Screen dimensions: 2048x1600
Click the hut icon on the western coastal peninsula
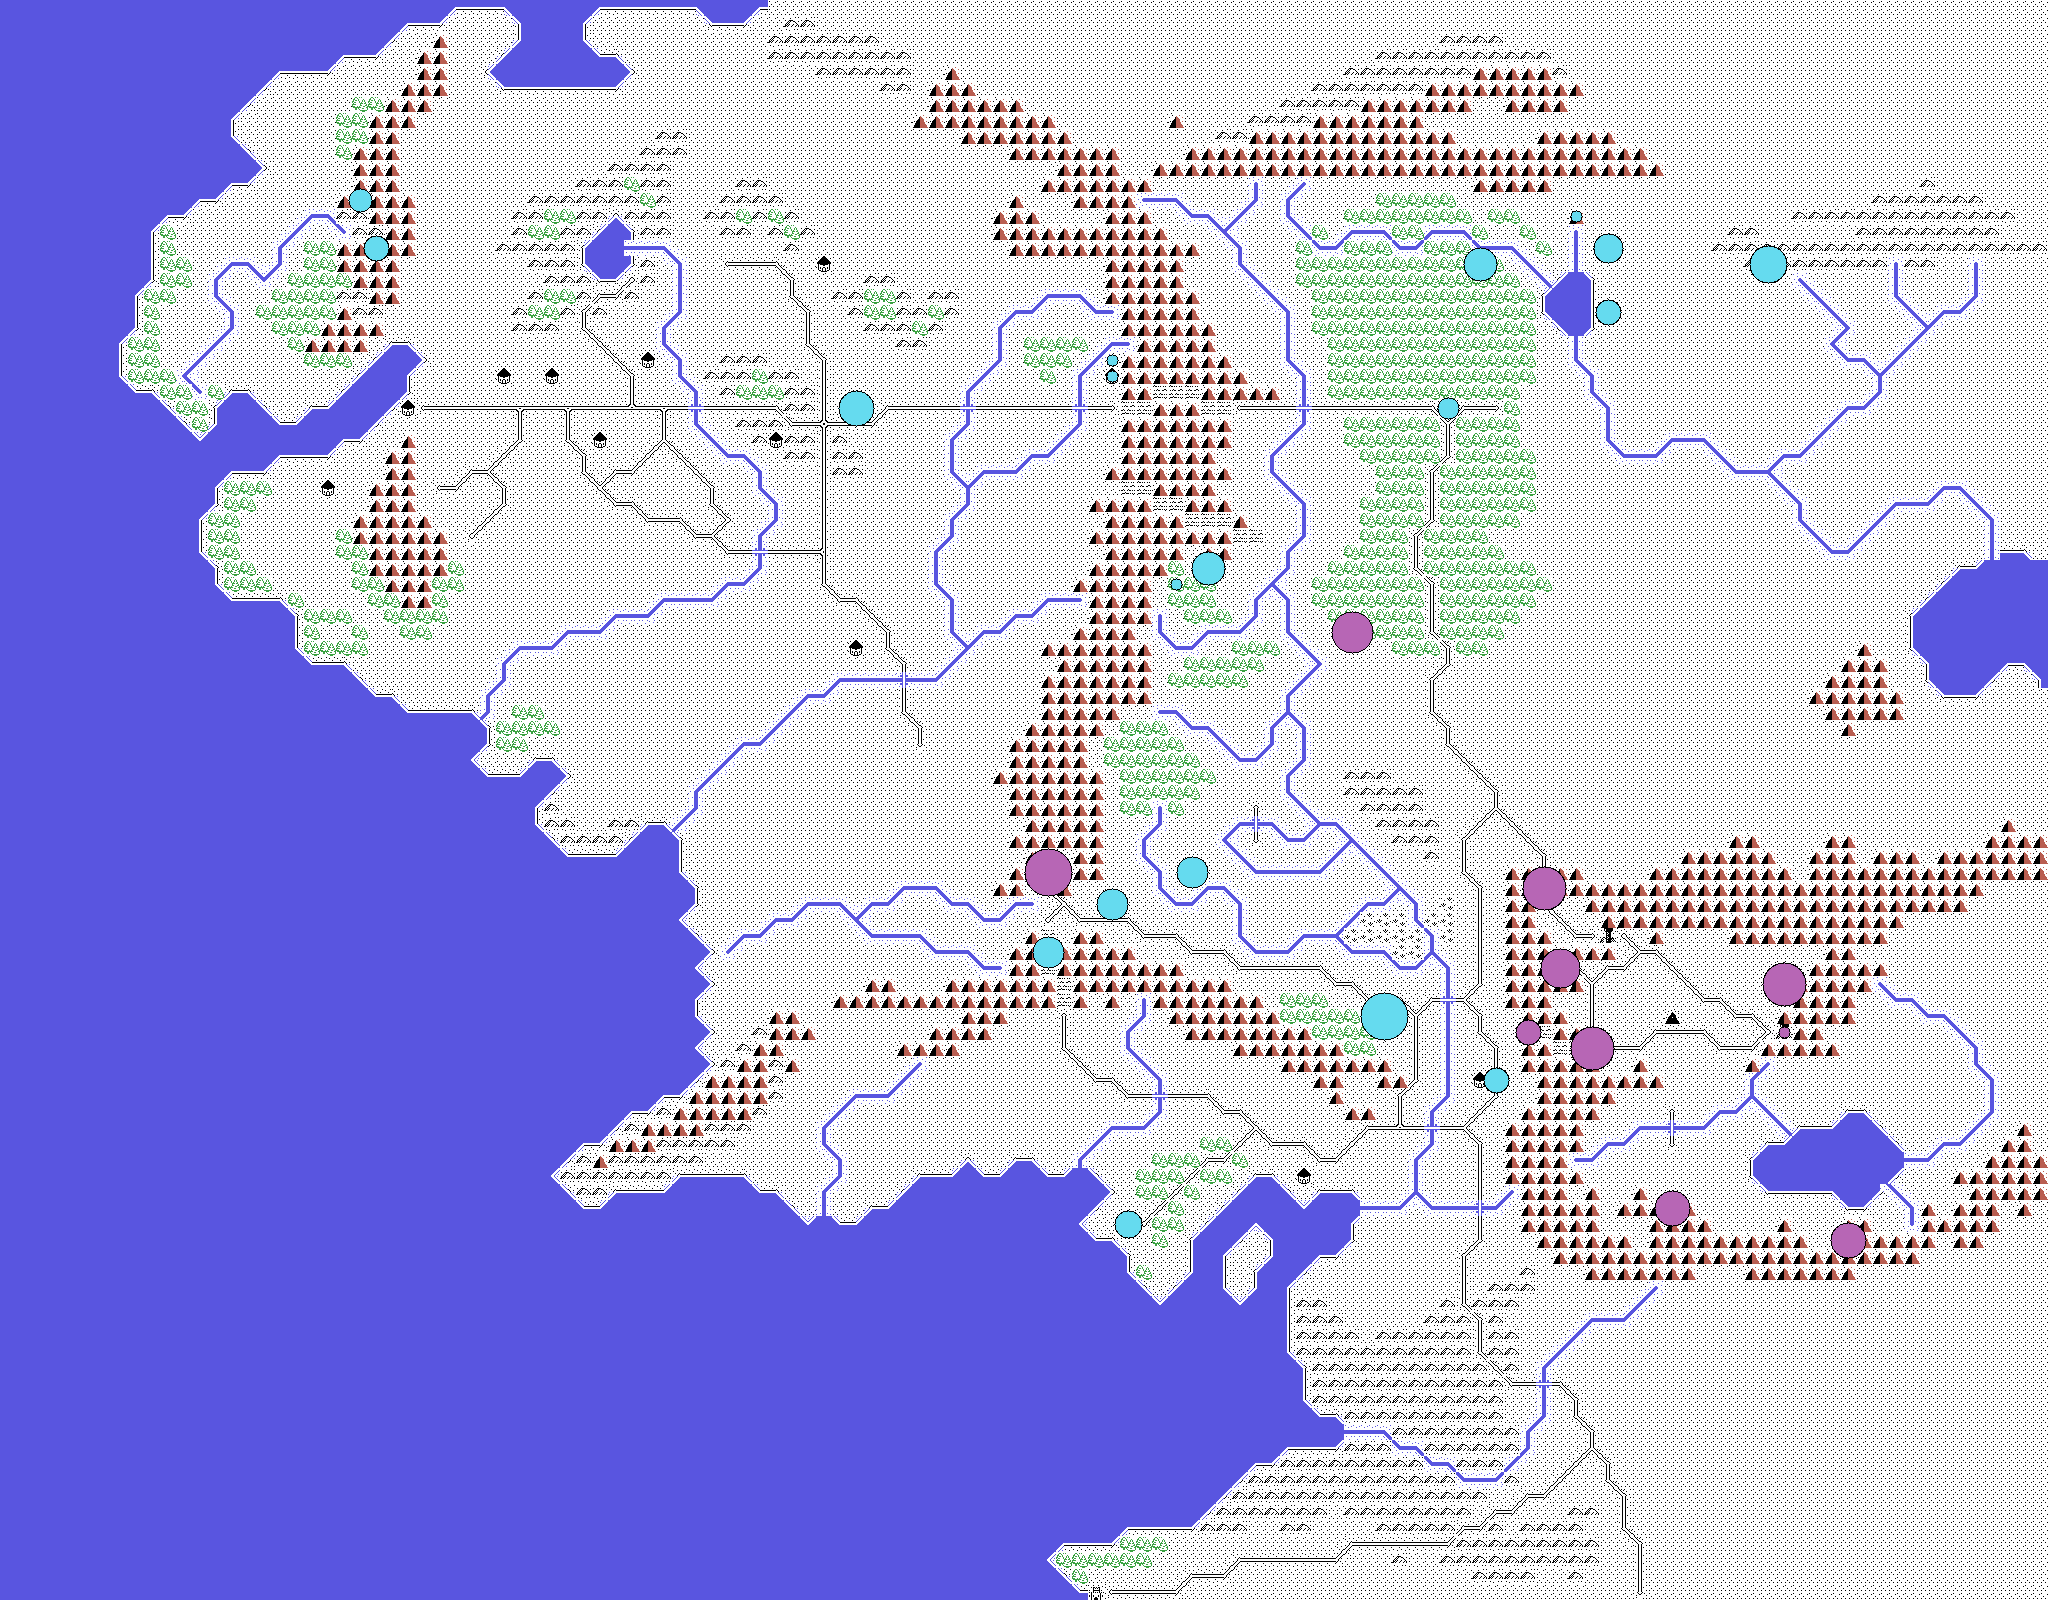[x=327, y=488]
